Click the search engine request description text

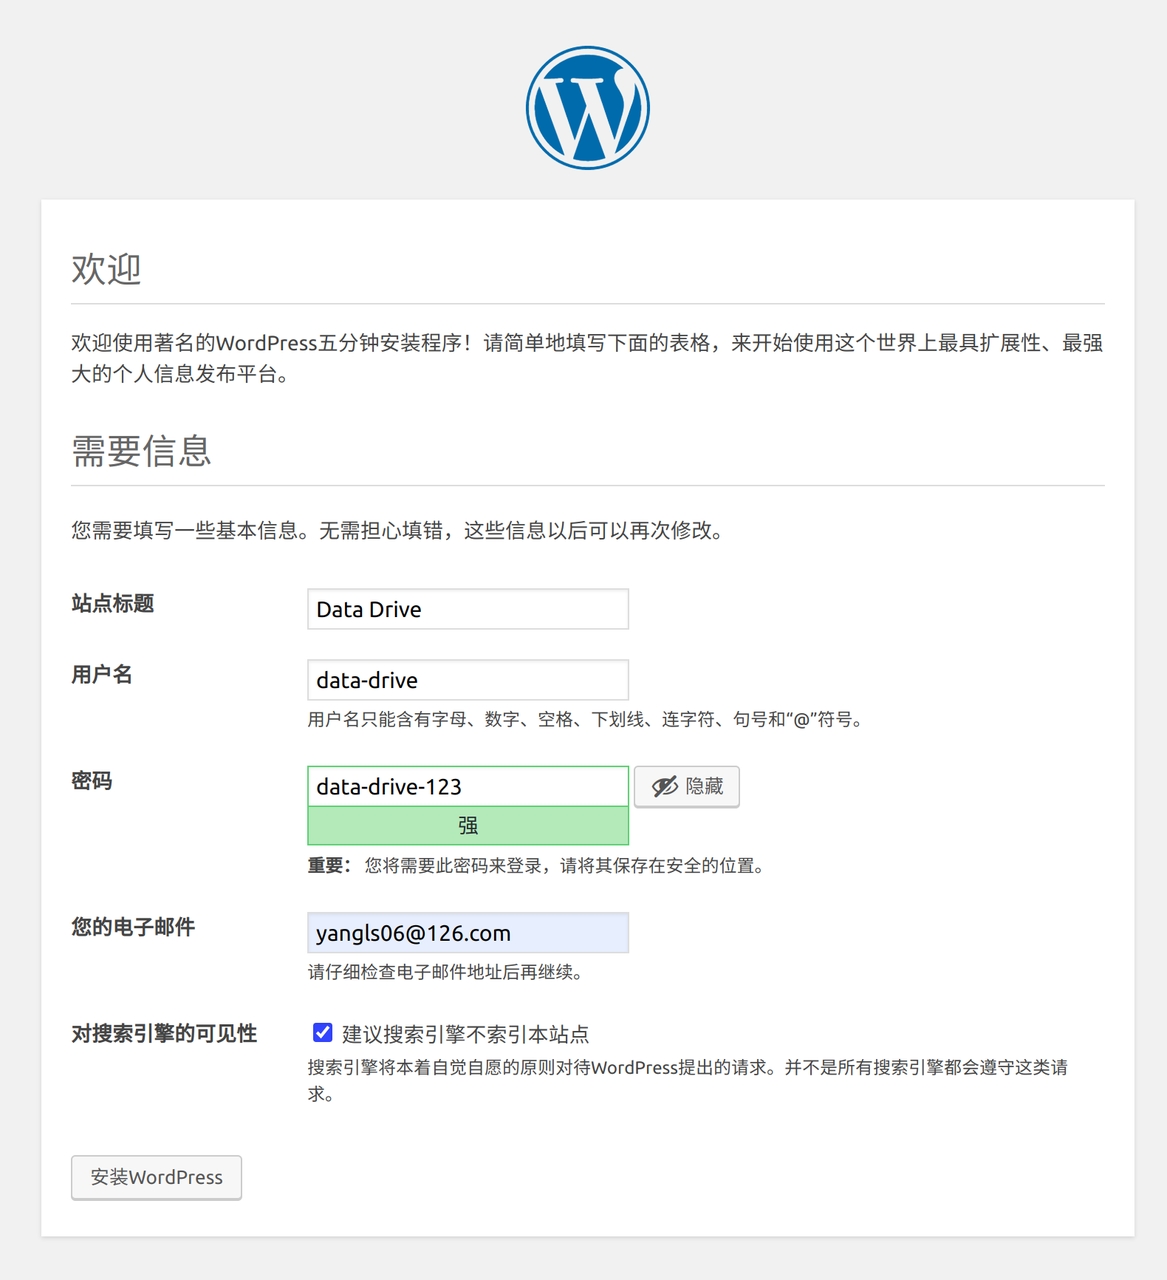688,1081
